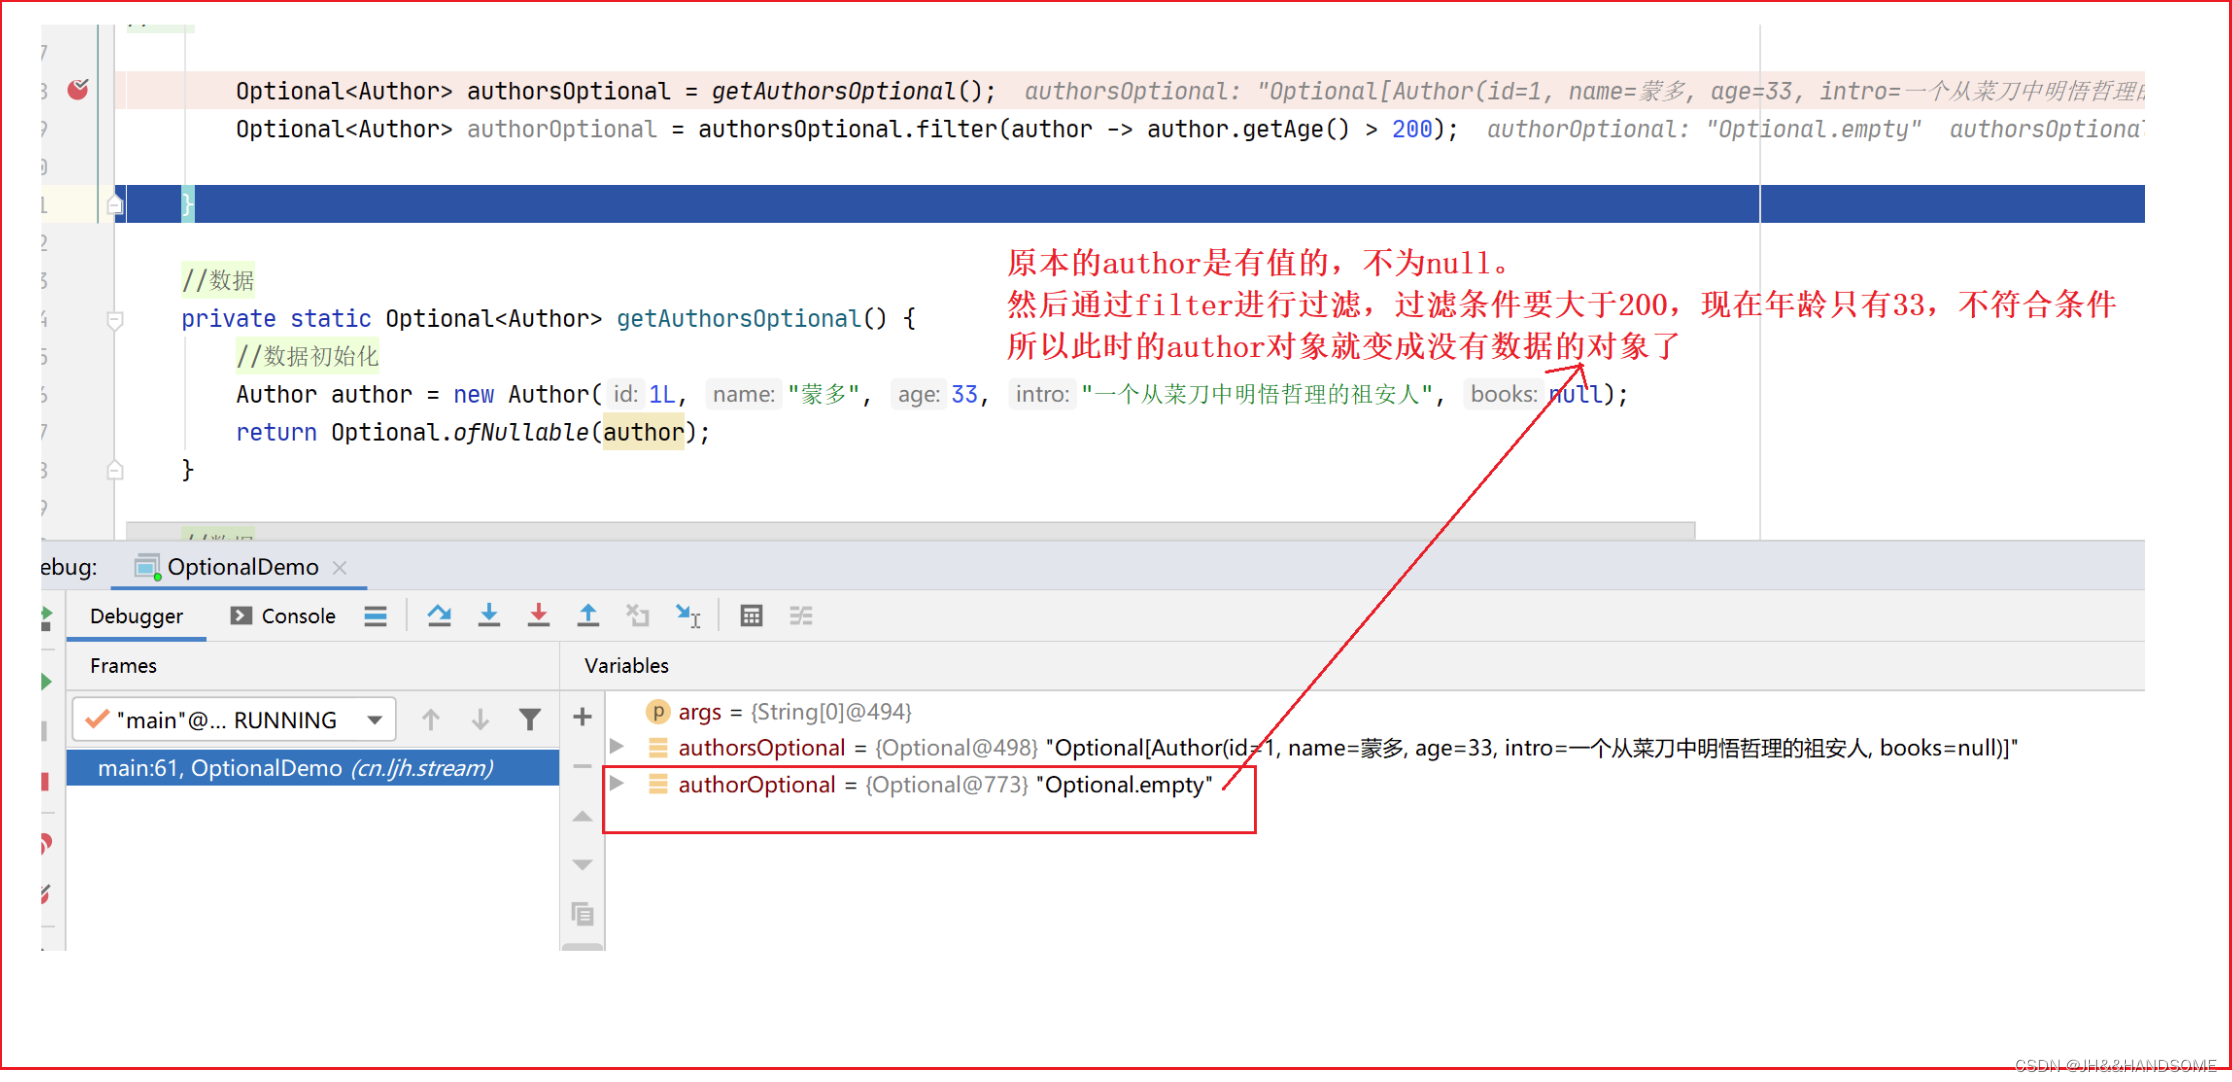This screenshot has height=1082, width=2232.
Task: Click the authorsOptional variable name
Action: point(762,748)
